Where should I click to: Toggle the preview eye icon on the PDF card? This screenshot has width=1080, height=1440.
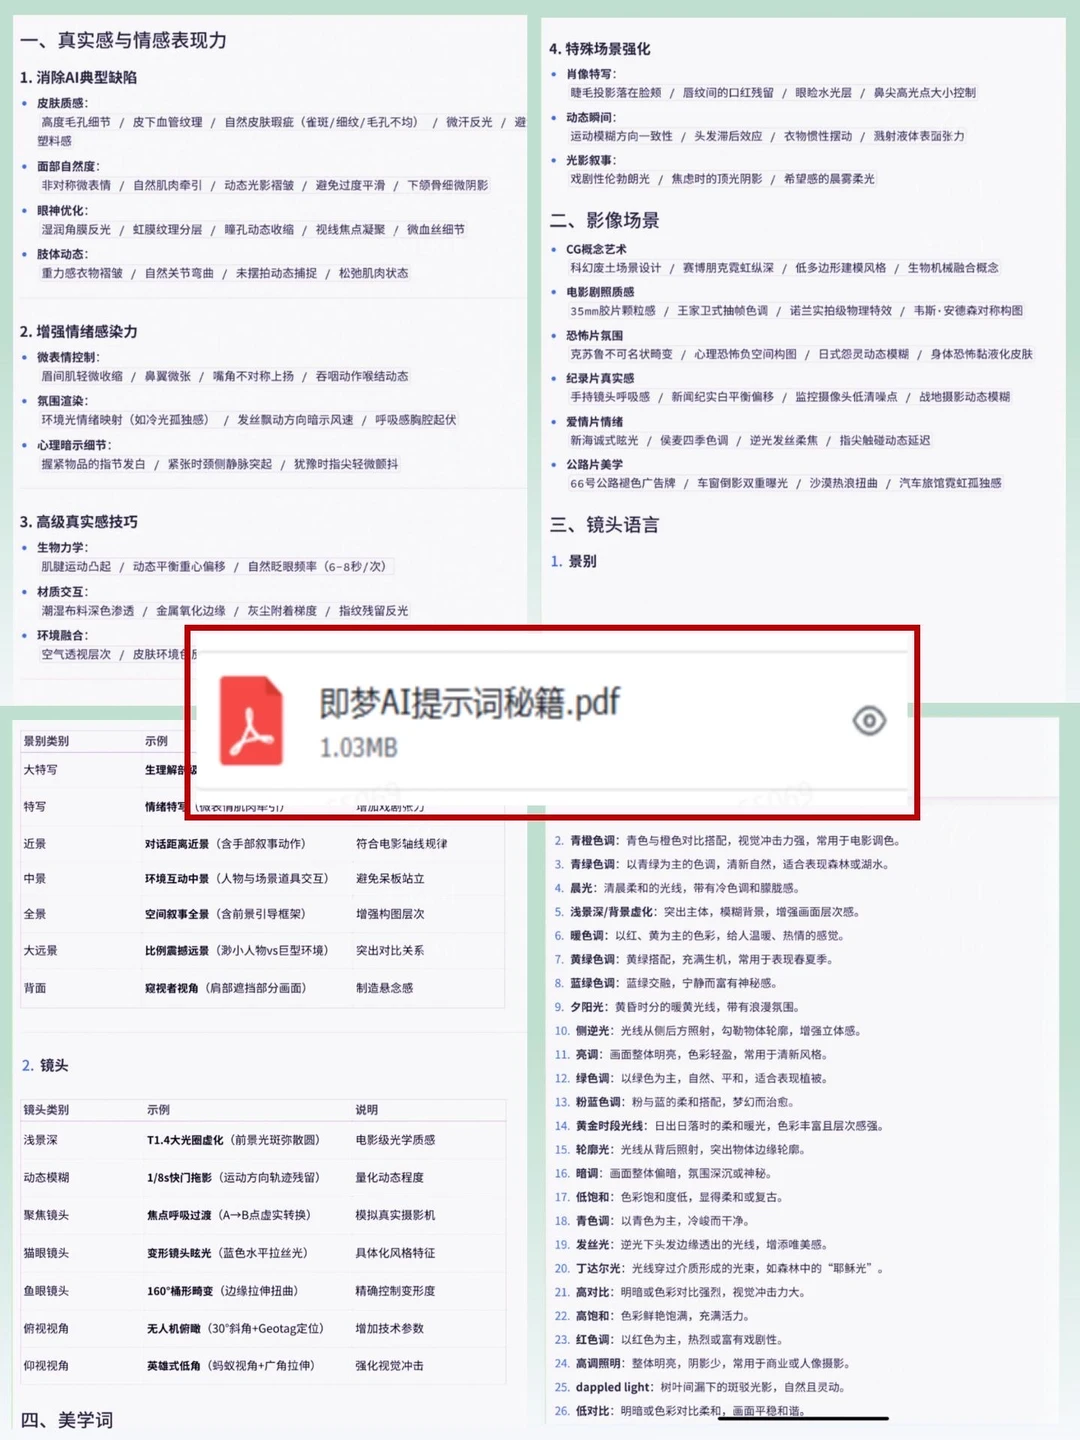click(x=869, y=720)
